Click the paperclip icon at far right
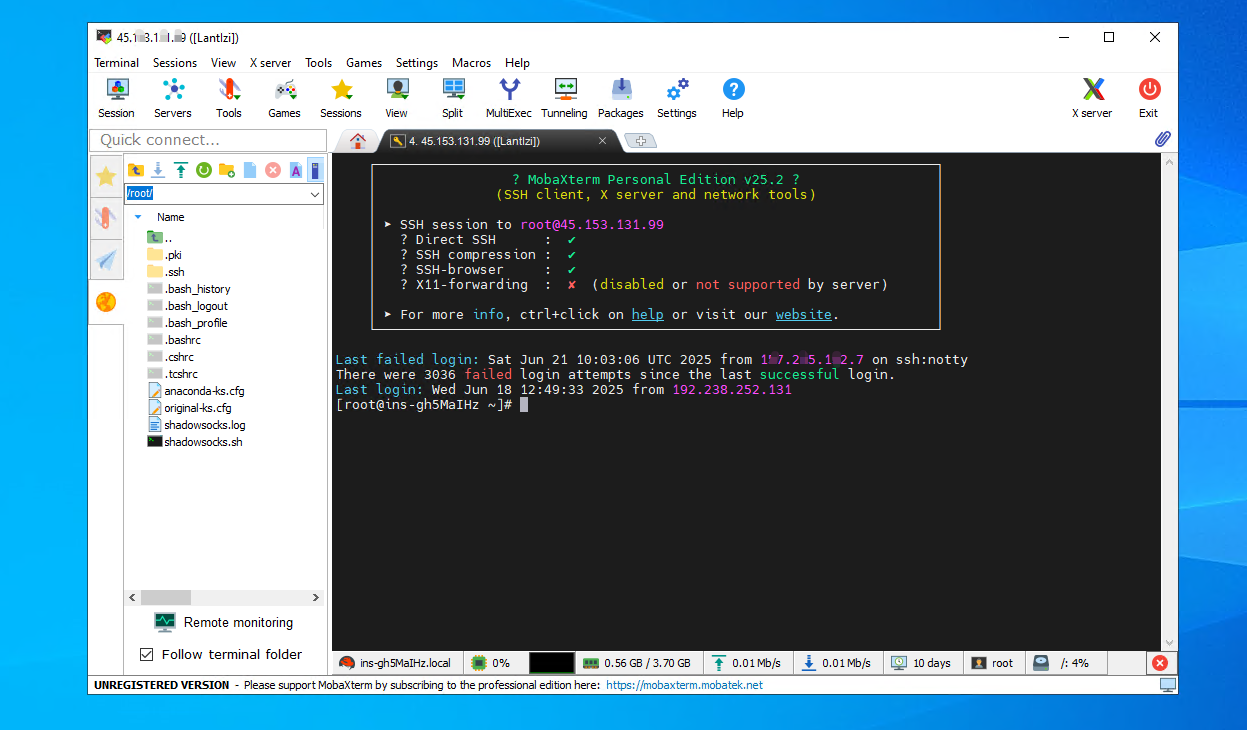This screenshot has height=730, width=1247. 1162,140
